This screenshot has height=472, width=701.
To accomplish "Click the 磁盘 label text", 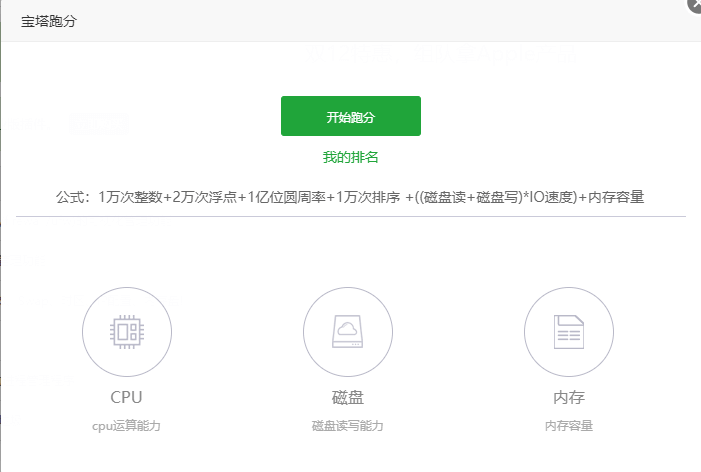I will [348, 397].
